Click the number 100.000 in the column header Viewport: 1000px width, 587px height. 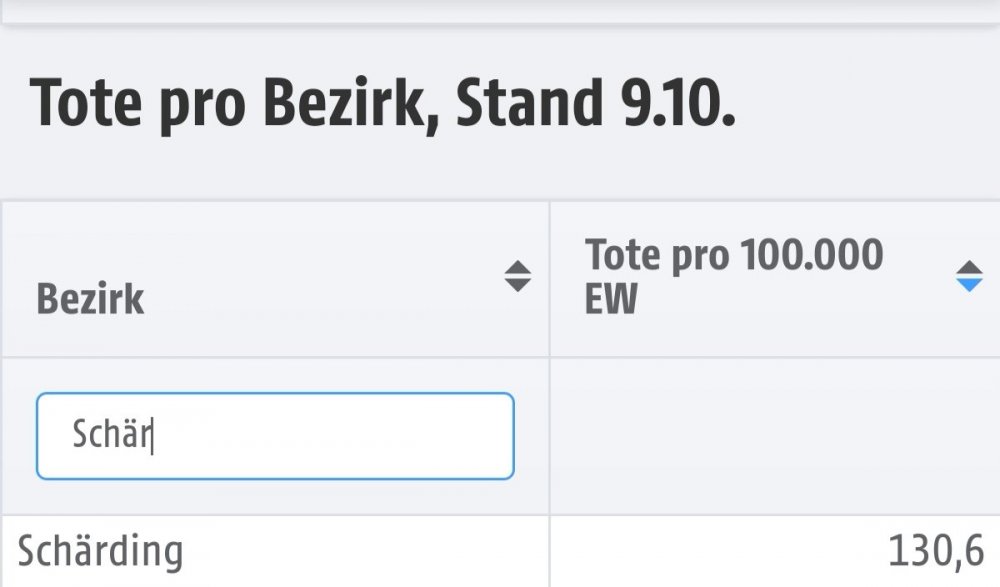tap(812, 256)
